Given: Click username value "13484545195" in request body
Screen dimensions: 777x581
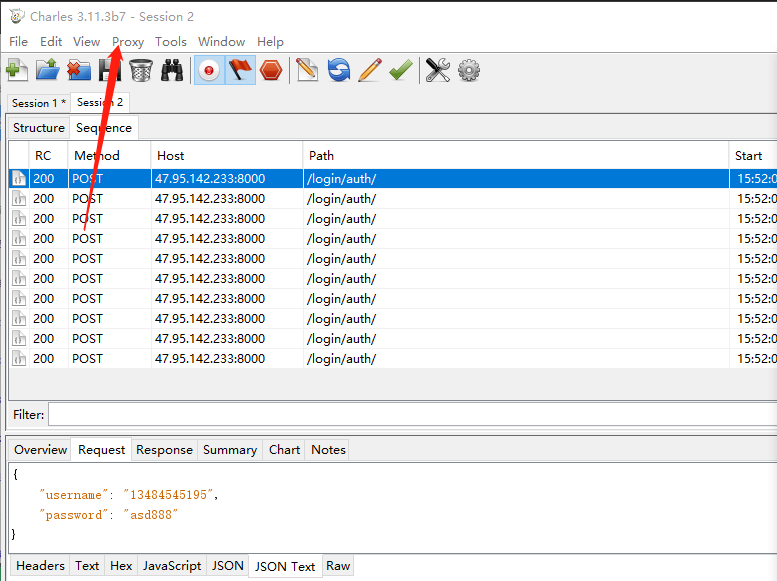Looking at the screenshot, I should point(168,495).
